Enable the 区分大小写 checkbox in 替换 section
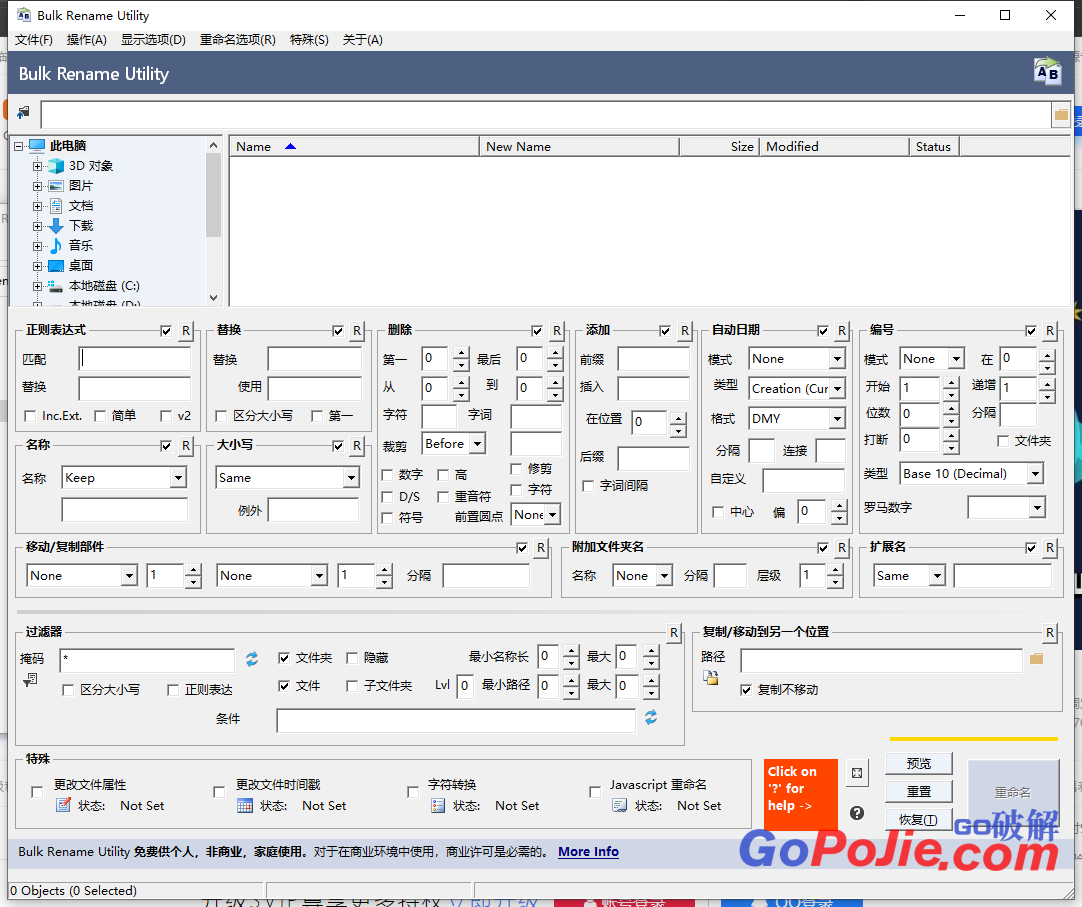 tap(221, 416)
